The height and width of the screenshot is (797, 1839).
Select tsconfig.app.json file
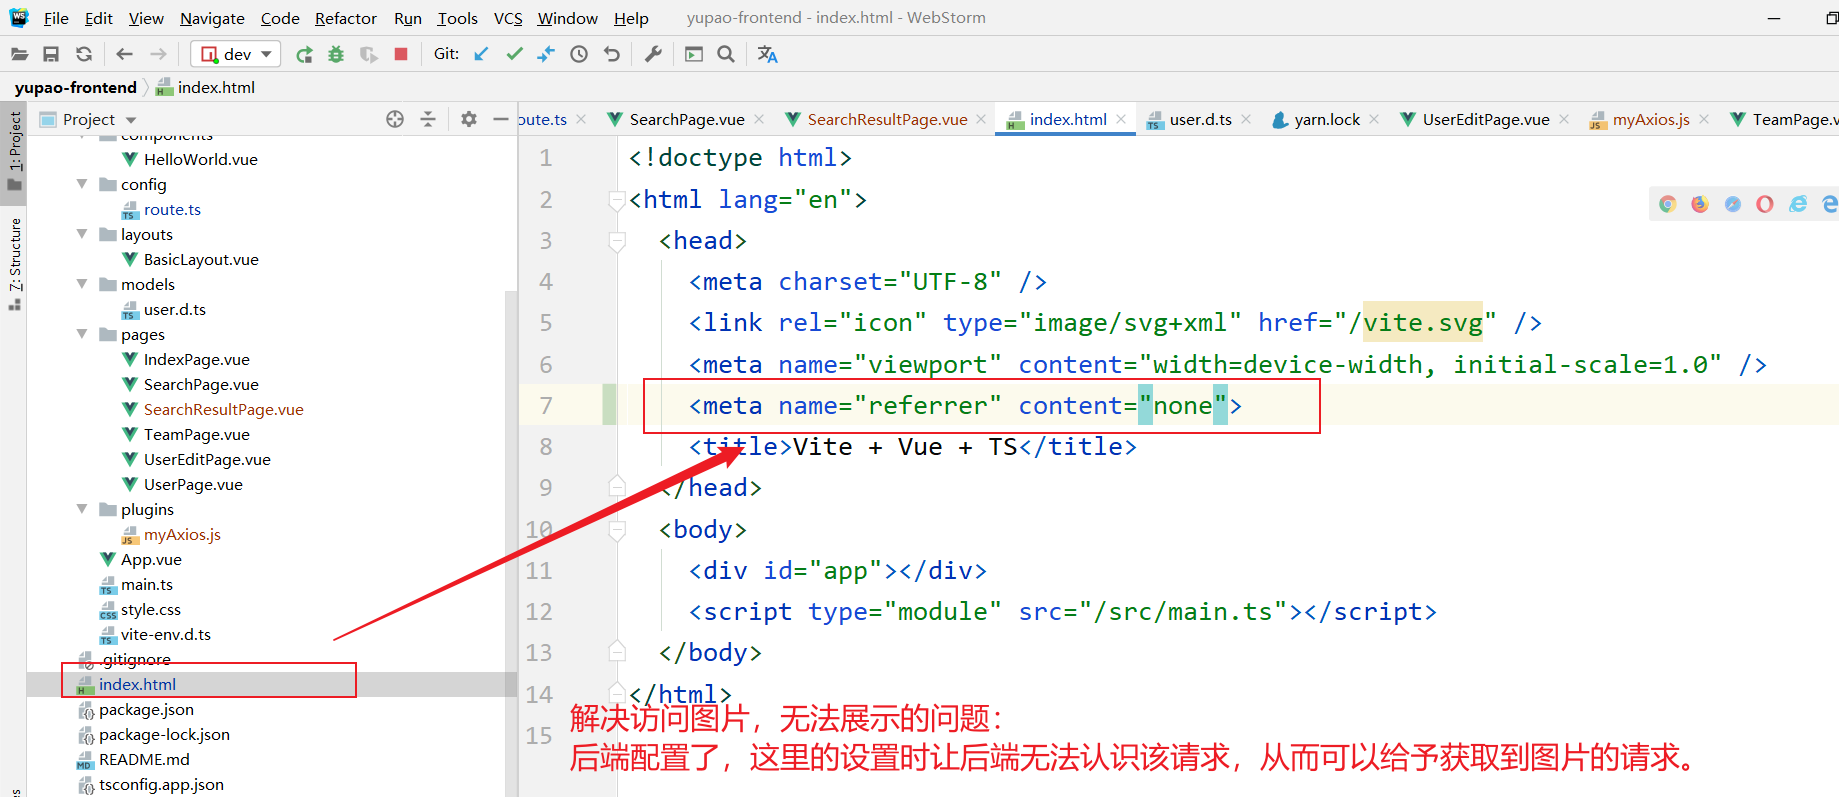(x=161, y=784)
